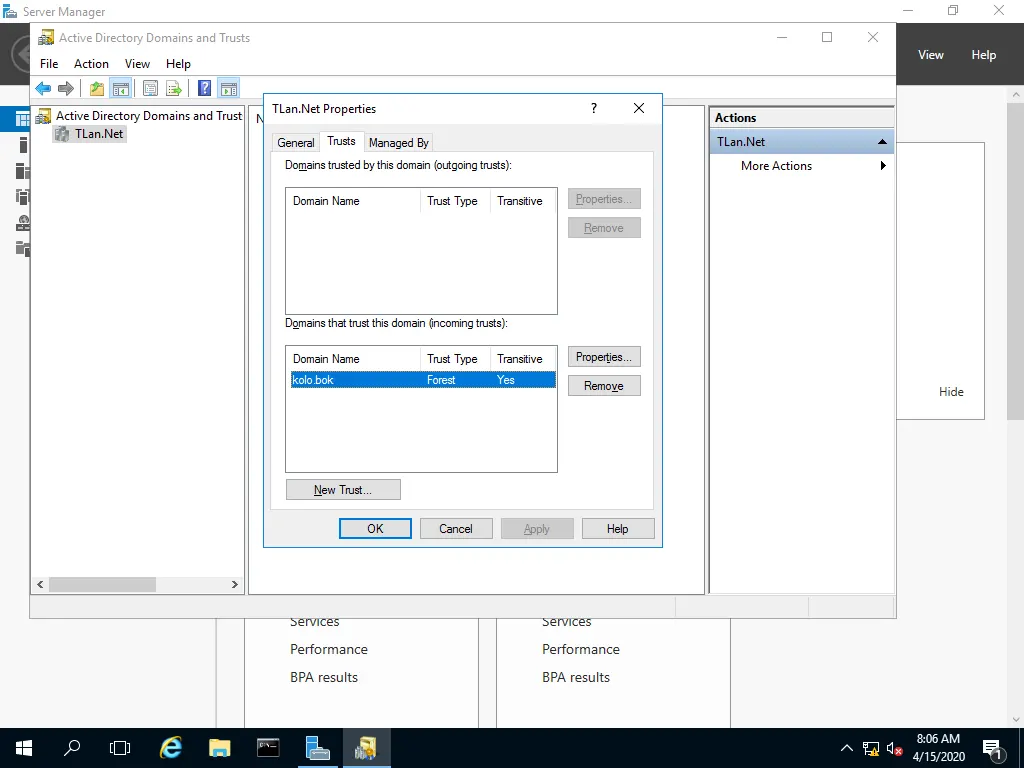Open the View menu in Domains and Trusts

pyautogui.click(x=137, y=63)
